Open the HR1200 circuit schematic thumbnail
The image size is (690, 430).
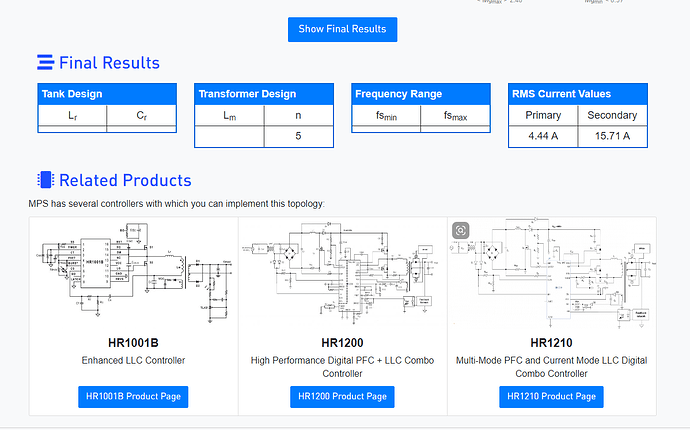click(x=342, y=274)
